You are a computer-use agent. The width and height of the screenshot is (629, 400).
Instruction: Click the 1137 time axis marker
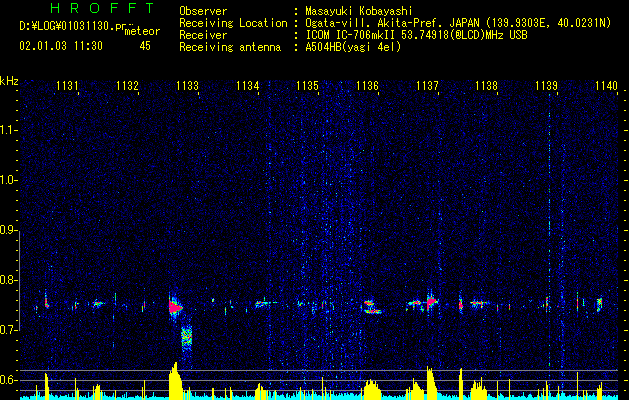[x=427, y=85]
